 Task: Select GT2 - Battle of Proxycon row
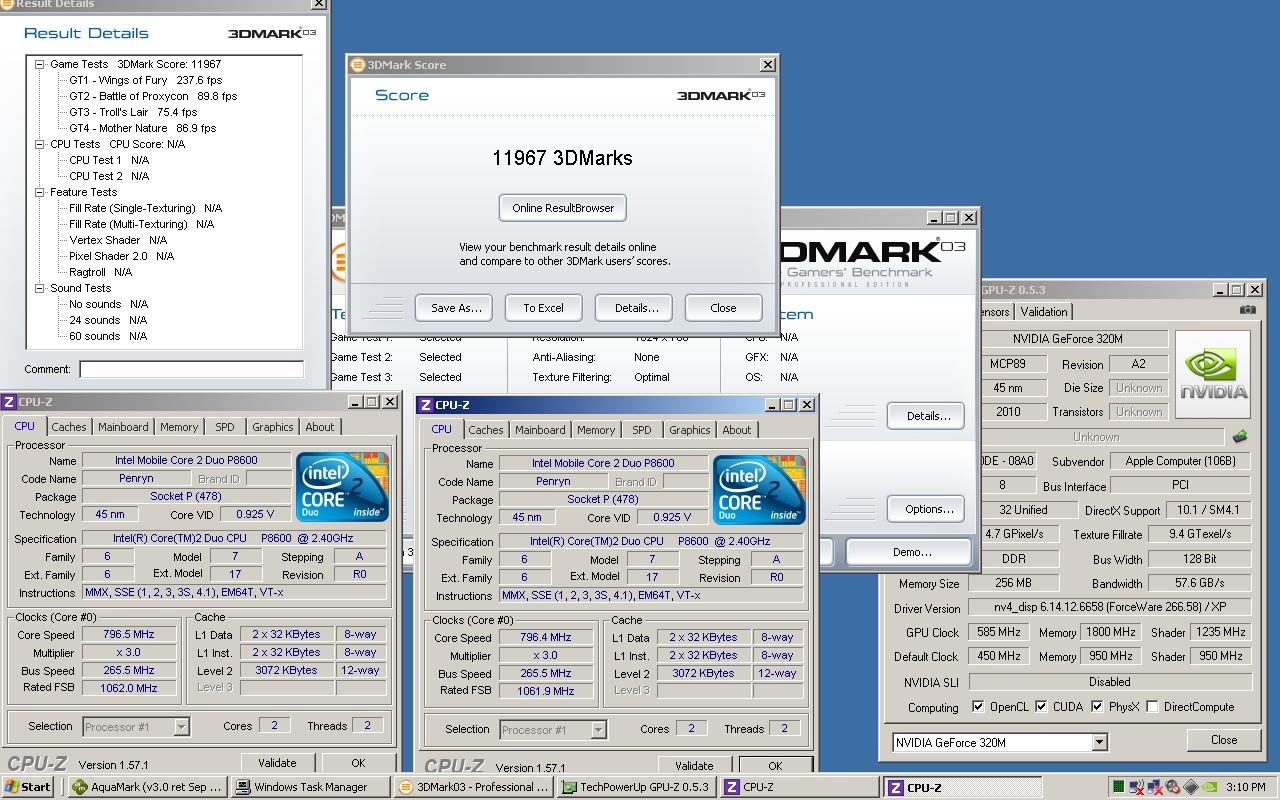153,96
